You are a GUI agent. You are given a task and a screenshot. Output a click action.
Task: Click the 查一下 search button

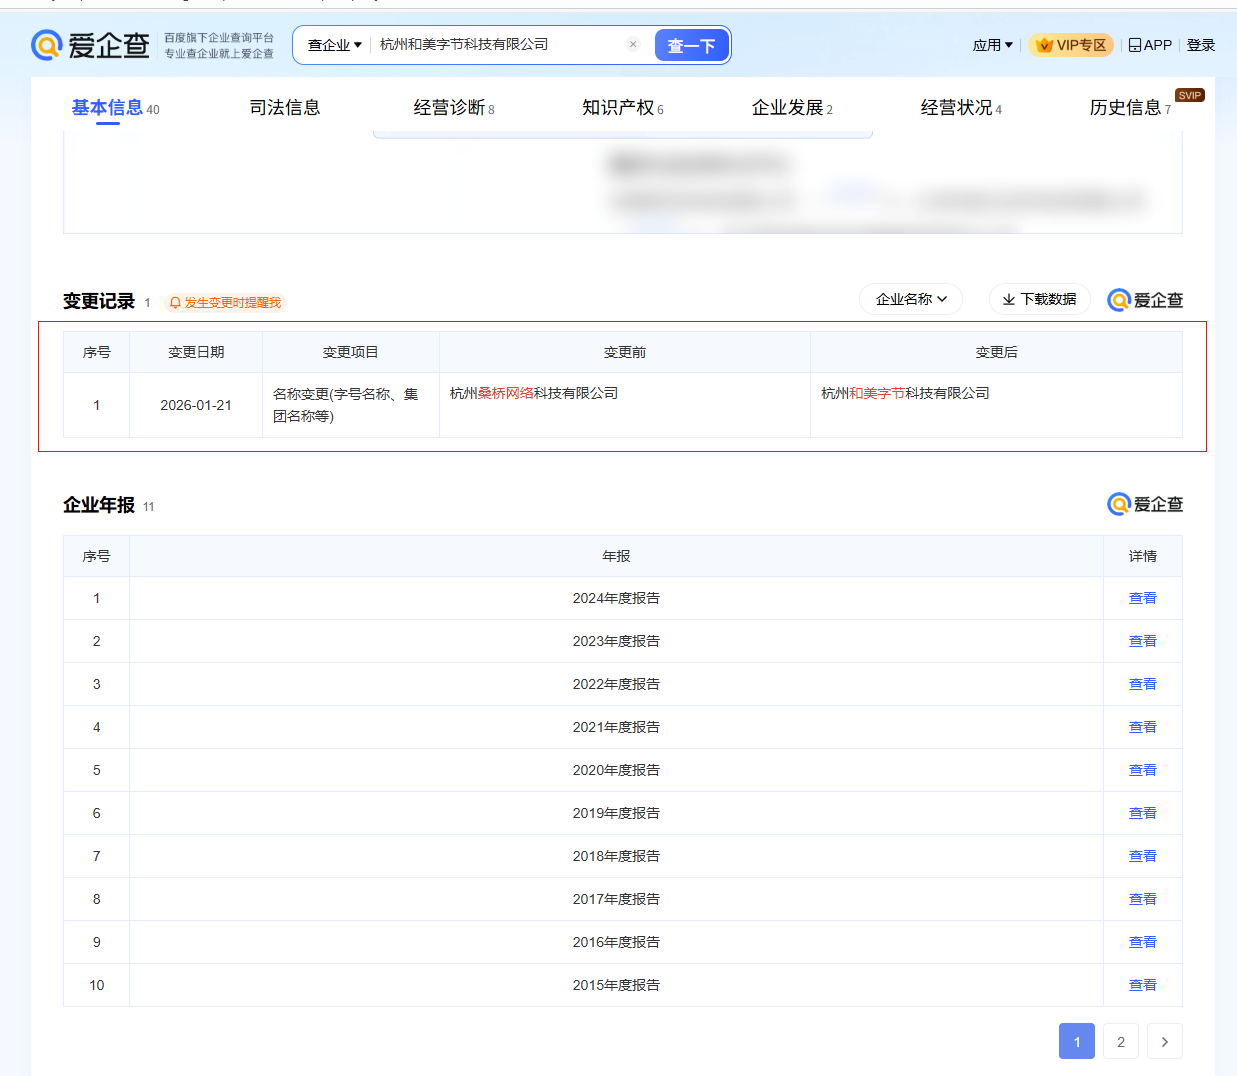pyautogui.click(x=691, y=44)
